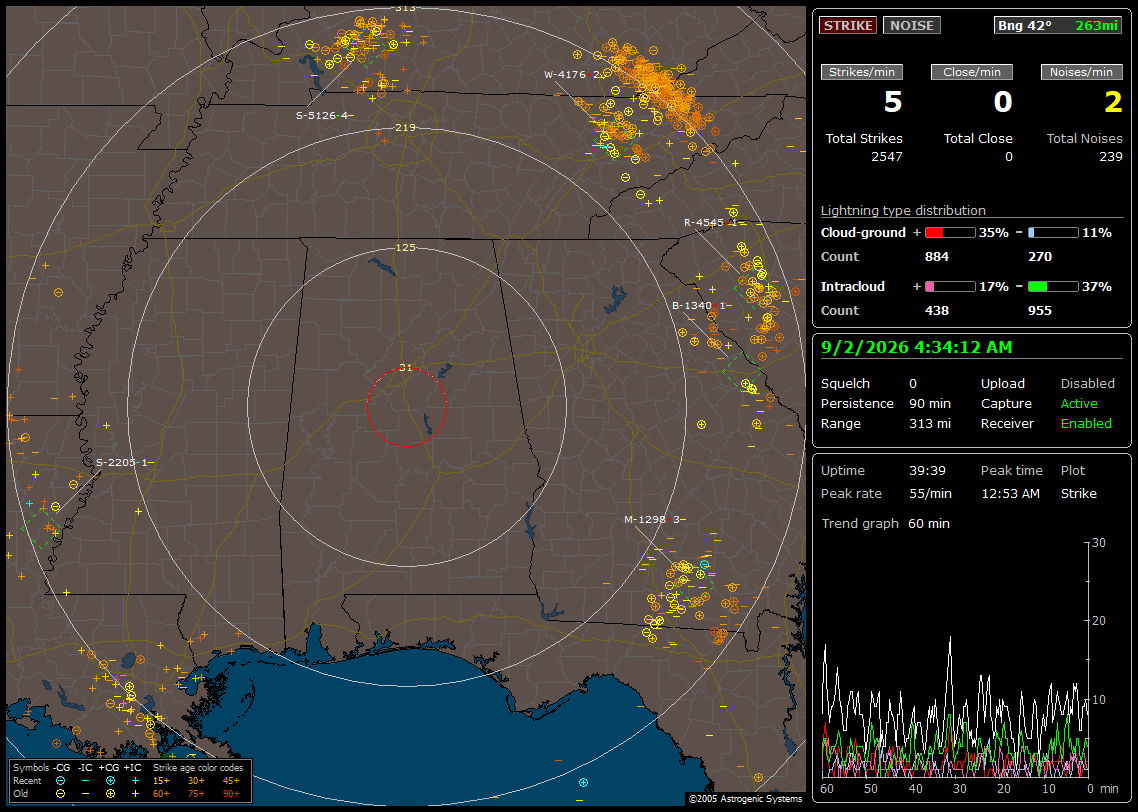Toggle the Upload Disabled status
The width and height of the screenshot is (1138, 812).
(x=1087, y=383)
